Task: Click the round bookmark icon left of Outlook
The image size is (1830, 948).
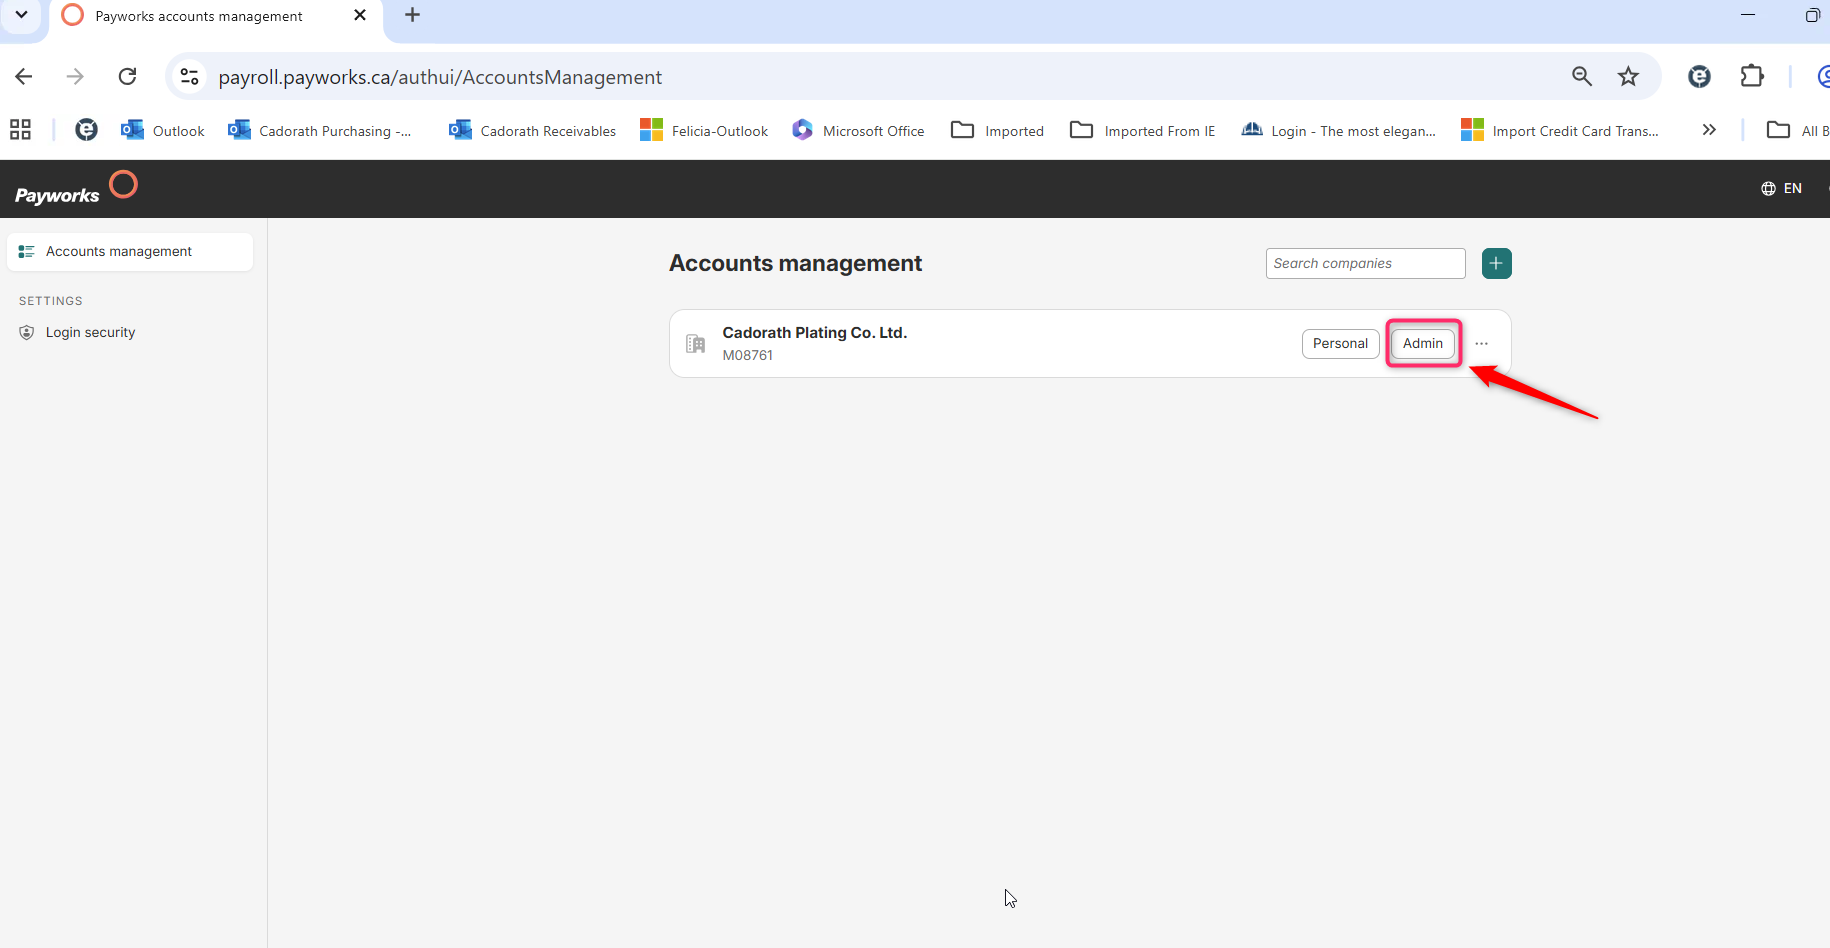Action: (x=87, y=130)
